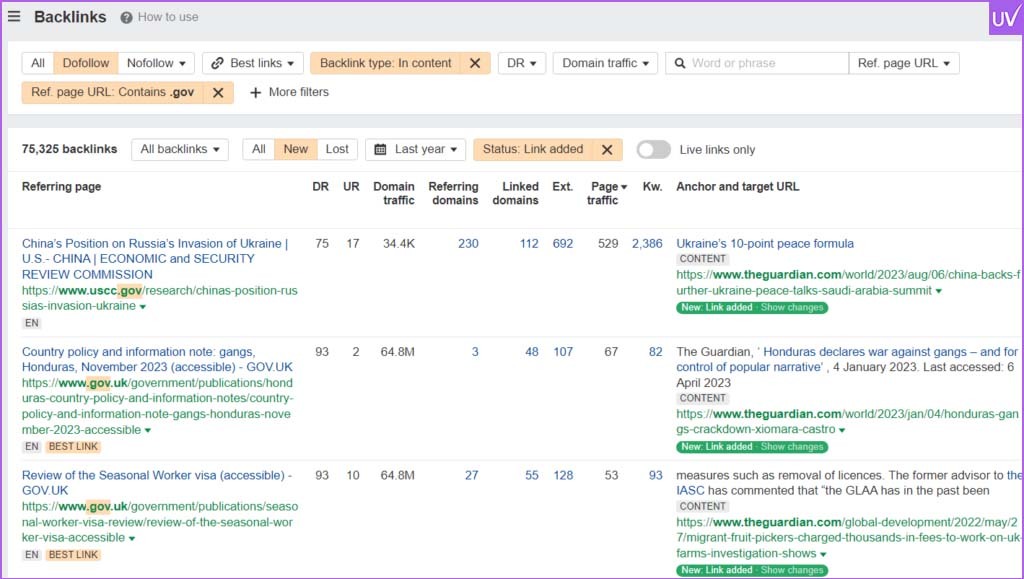Select the Lost status tab
Screen dimensions: 1024x579
337,149
